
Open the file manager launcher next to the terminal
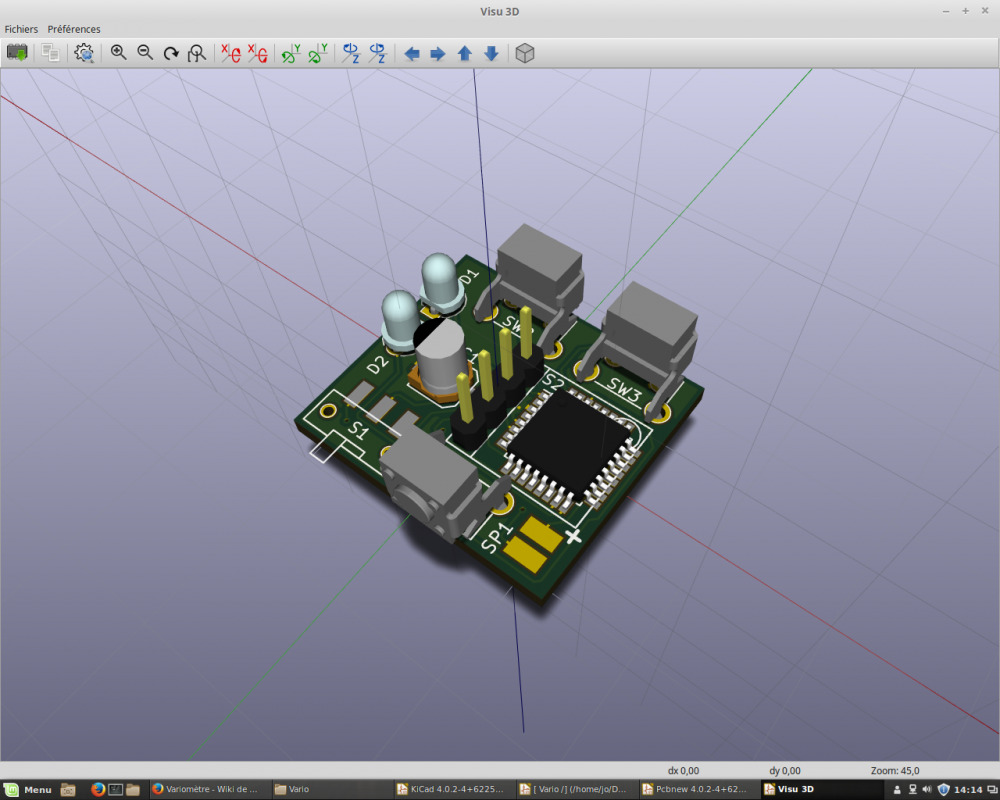point(133,789)
